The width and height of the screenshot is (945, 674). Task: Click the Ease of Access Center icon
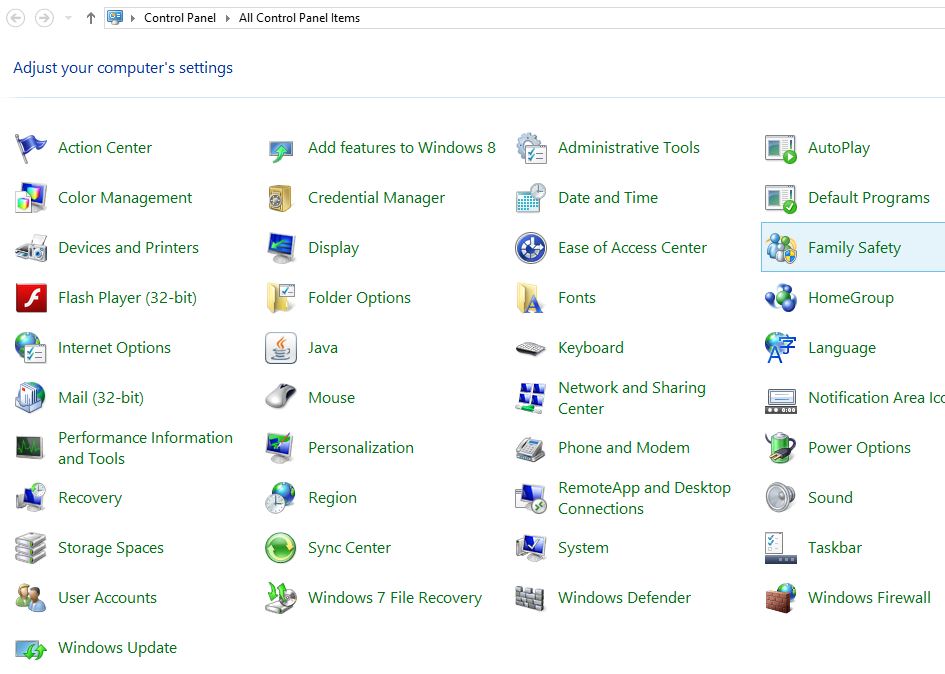point(531,248)
